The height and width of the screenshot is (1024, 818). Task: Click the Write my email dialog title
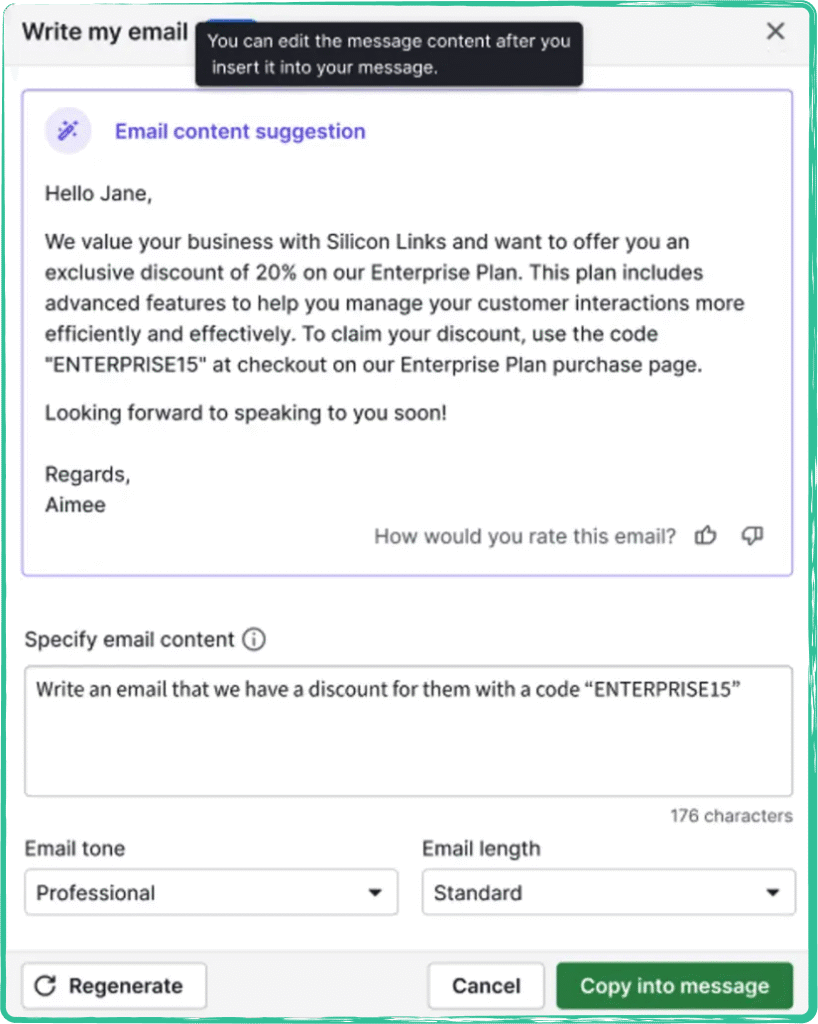pos(104,31)
